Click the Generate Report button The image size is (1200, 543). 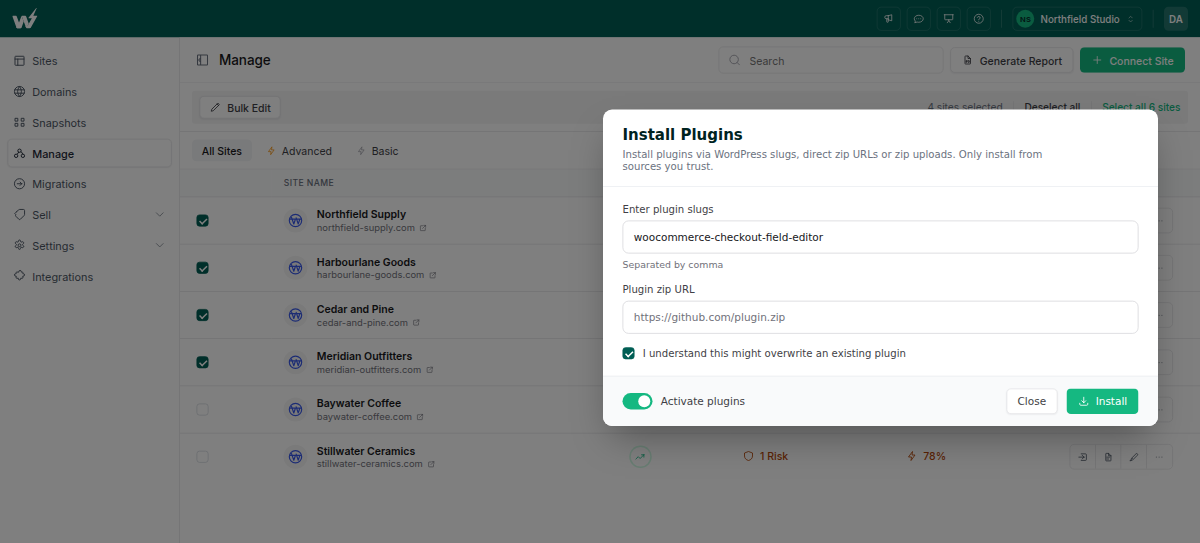pyautogui.click(x=1012, y=60)
